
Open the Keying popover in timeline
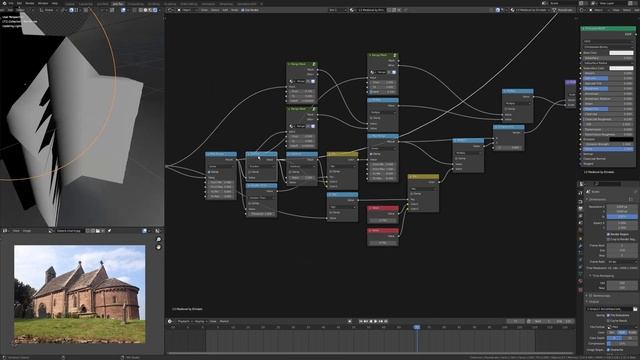pyautogui.click(x=200, y=321)
